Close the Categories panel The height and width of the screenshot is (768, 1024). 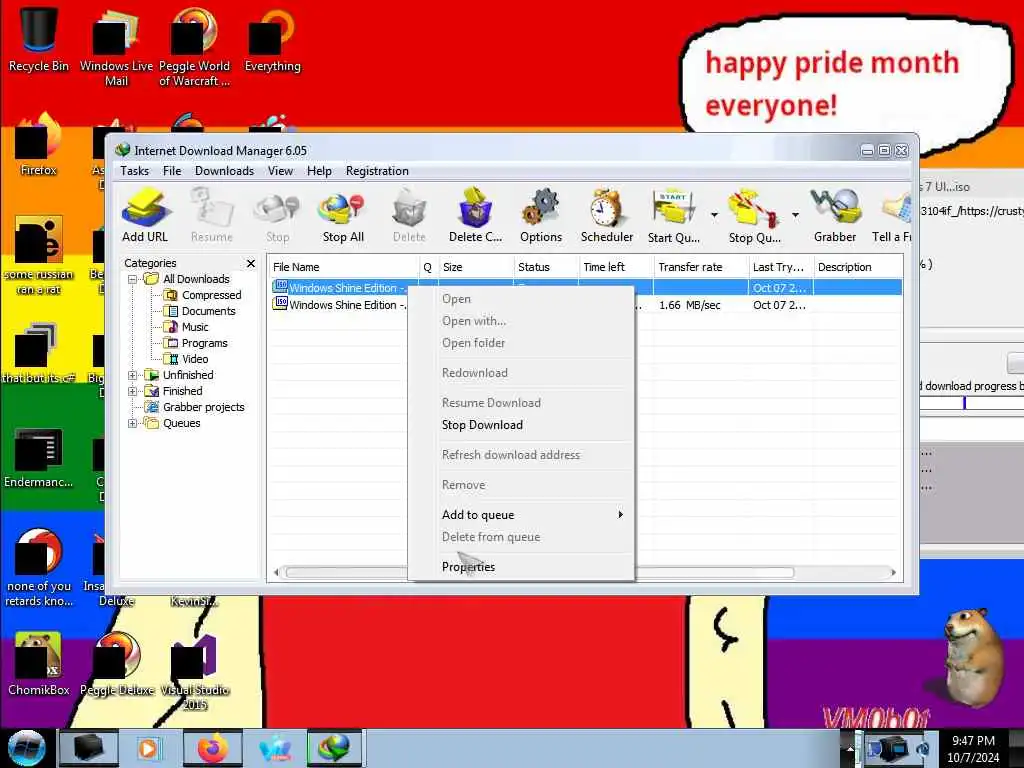(x=251, y=263)
